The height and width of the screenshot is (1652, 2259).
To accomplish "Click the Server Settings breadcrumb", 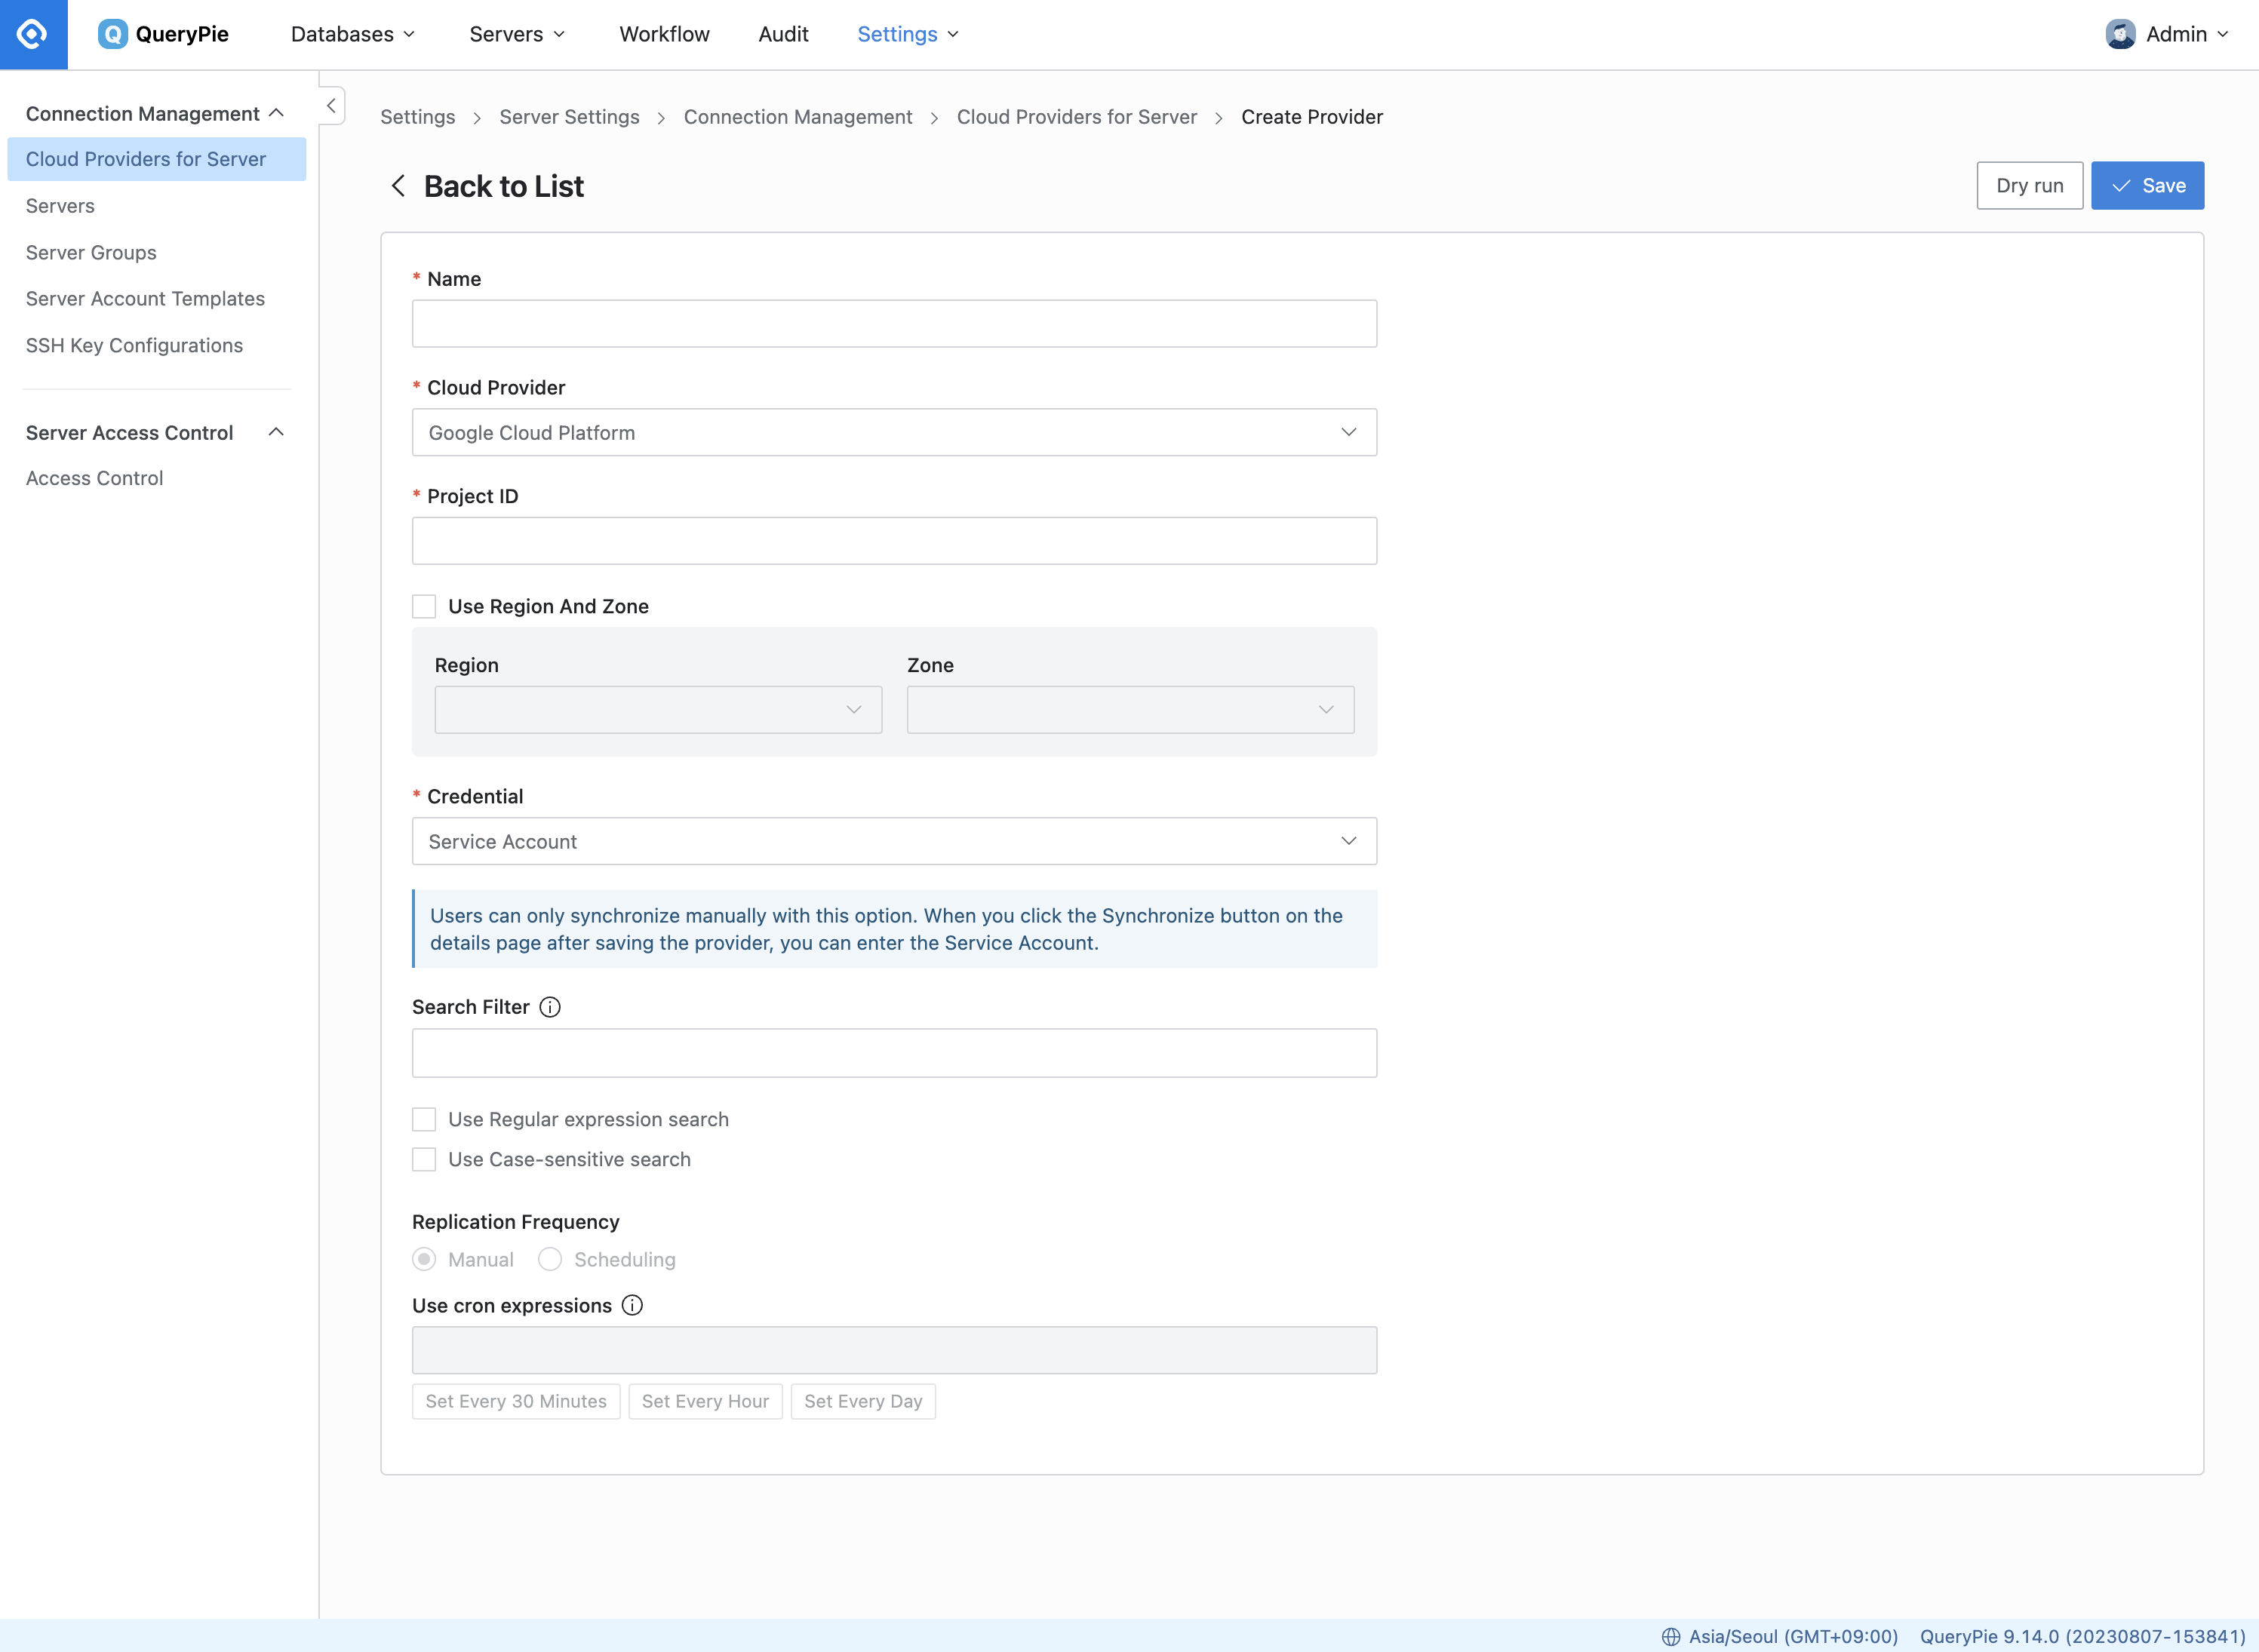I will coord(569,117).
